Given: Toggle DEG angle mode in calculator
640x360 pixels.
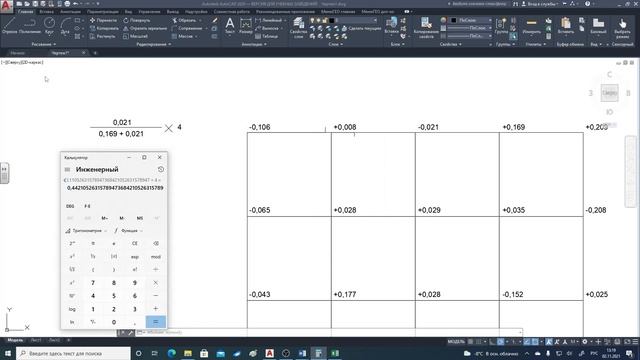Looking at the screenshot, I should [x=70, y=206].
